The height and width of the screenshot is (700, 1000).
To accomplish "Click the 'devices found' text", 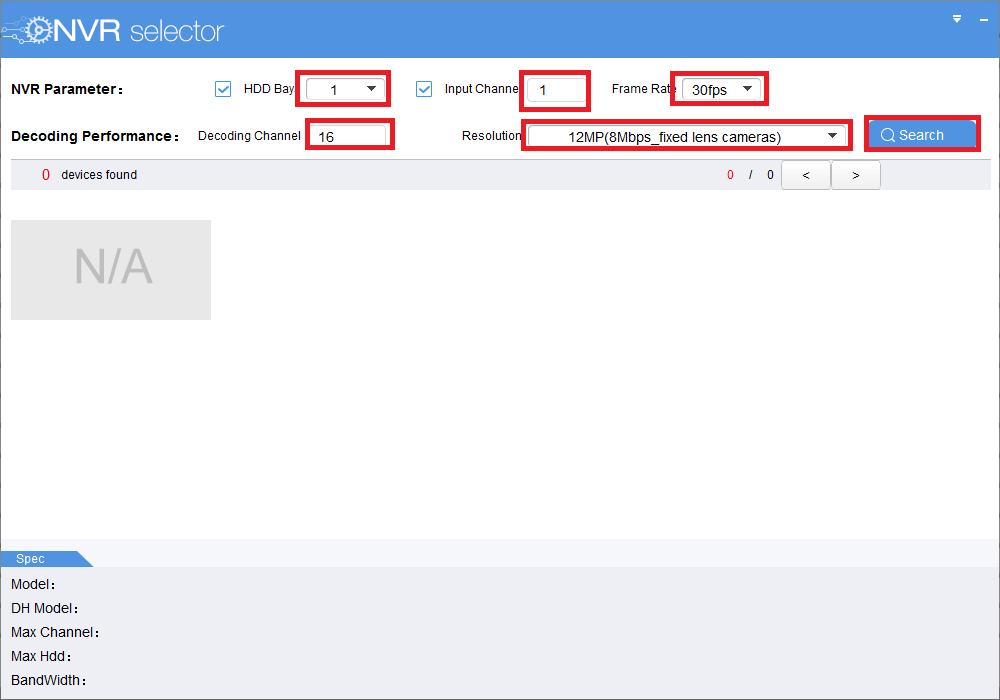I will pyautogui.click(x=99, y=175).
